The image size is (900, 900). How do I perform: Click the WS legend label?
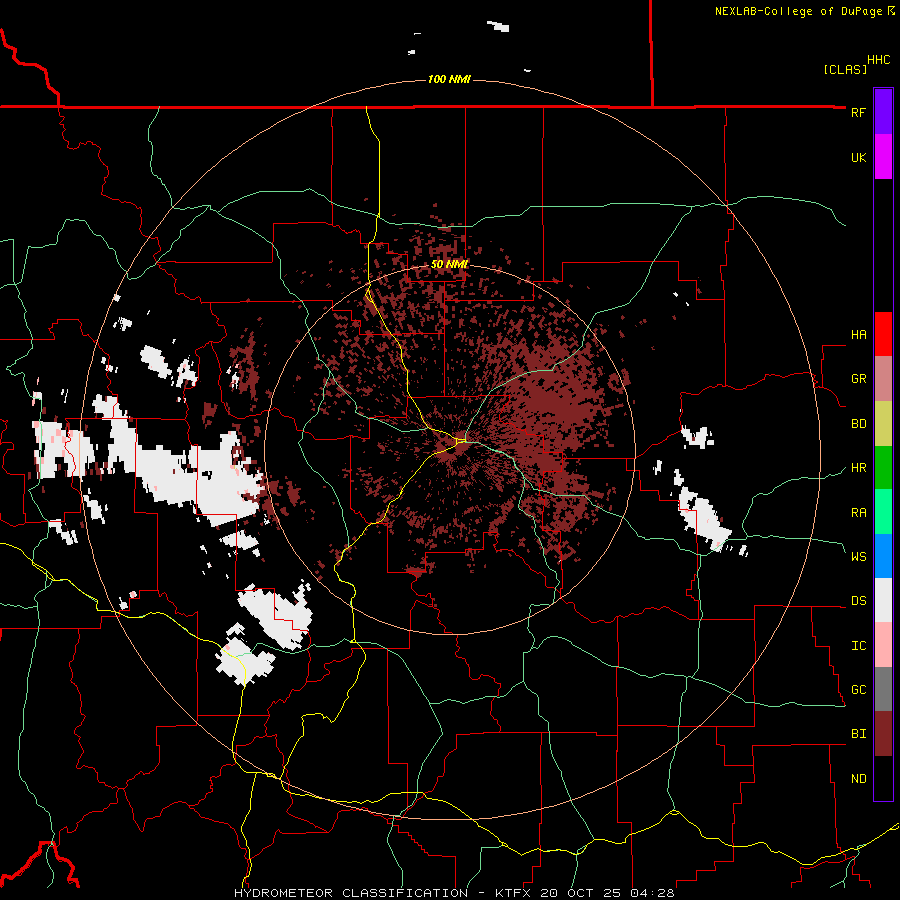pos(858,557)
